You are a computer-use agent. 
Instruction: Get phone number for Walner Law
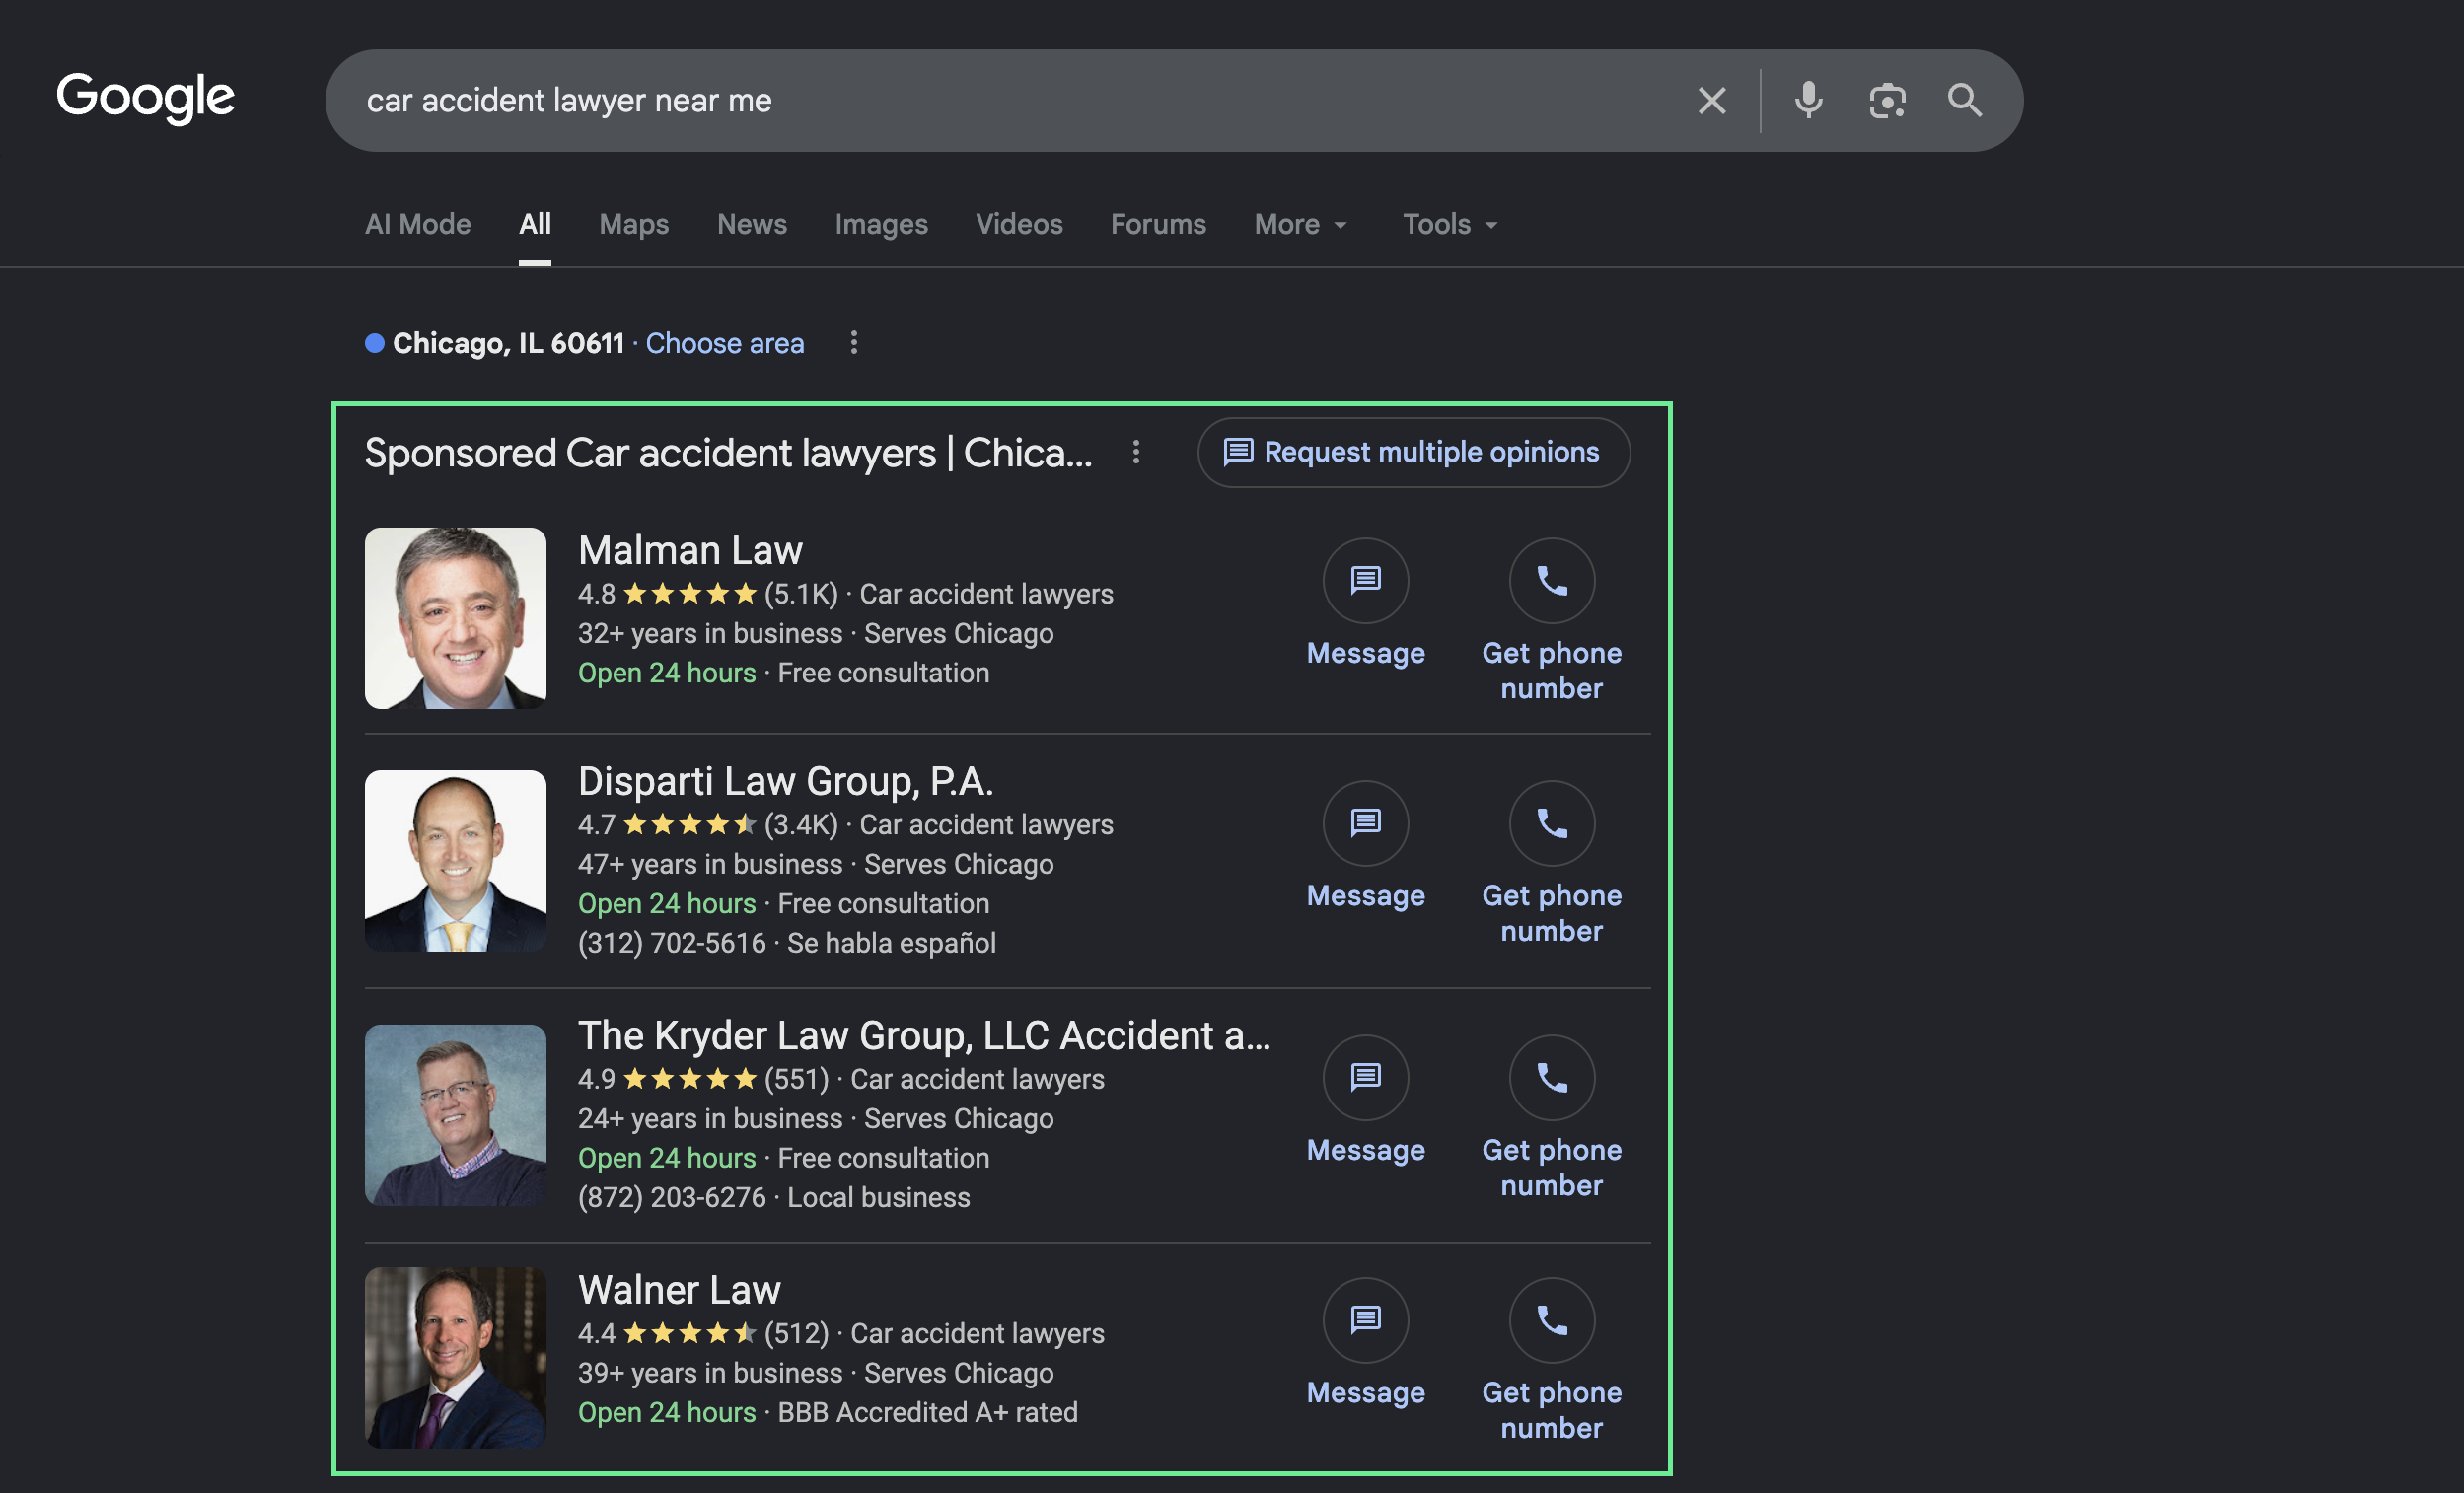[x=1551, y=1359]
